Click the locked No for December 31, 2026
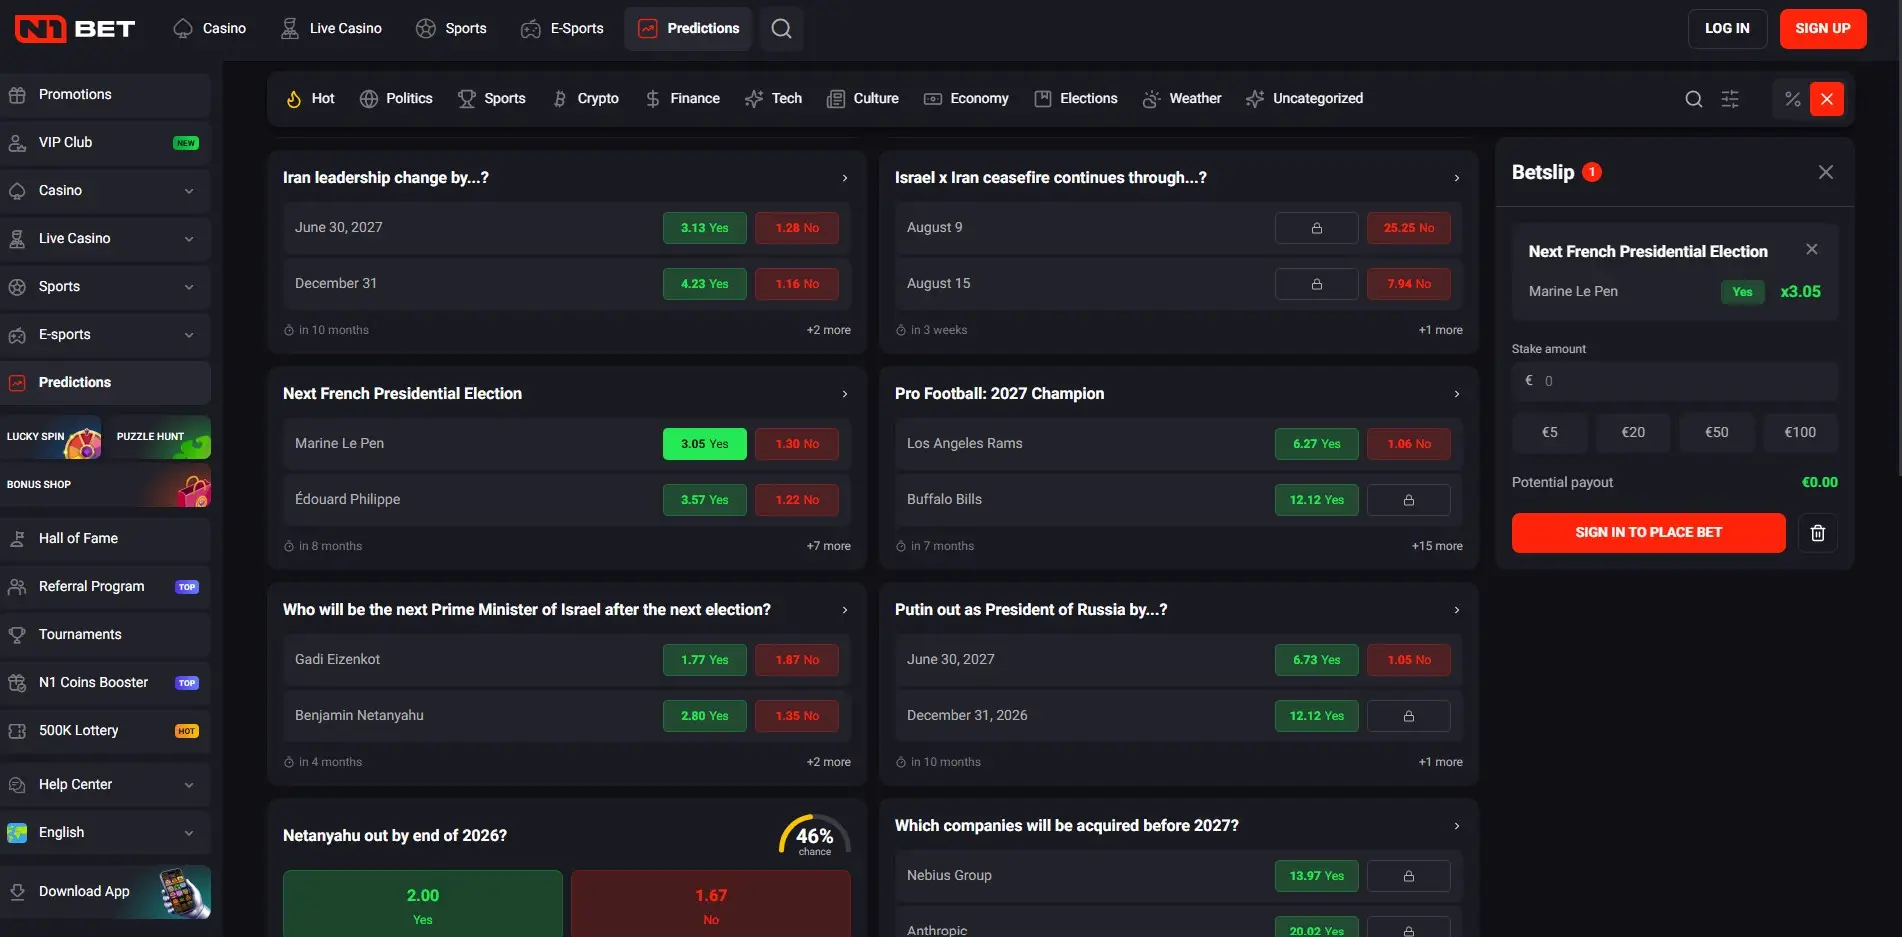The width and height of the screenshot is (1902, 937). click(x=1409, y=716)
